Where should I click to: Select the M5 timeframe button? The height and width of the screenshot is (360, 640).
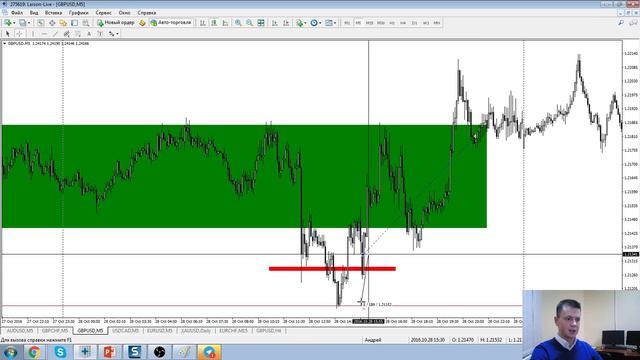(358, 23)
